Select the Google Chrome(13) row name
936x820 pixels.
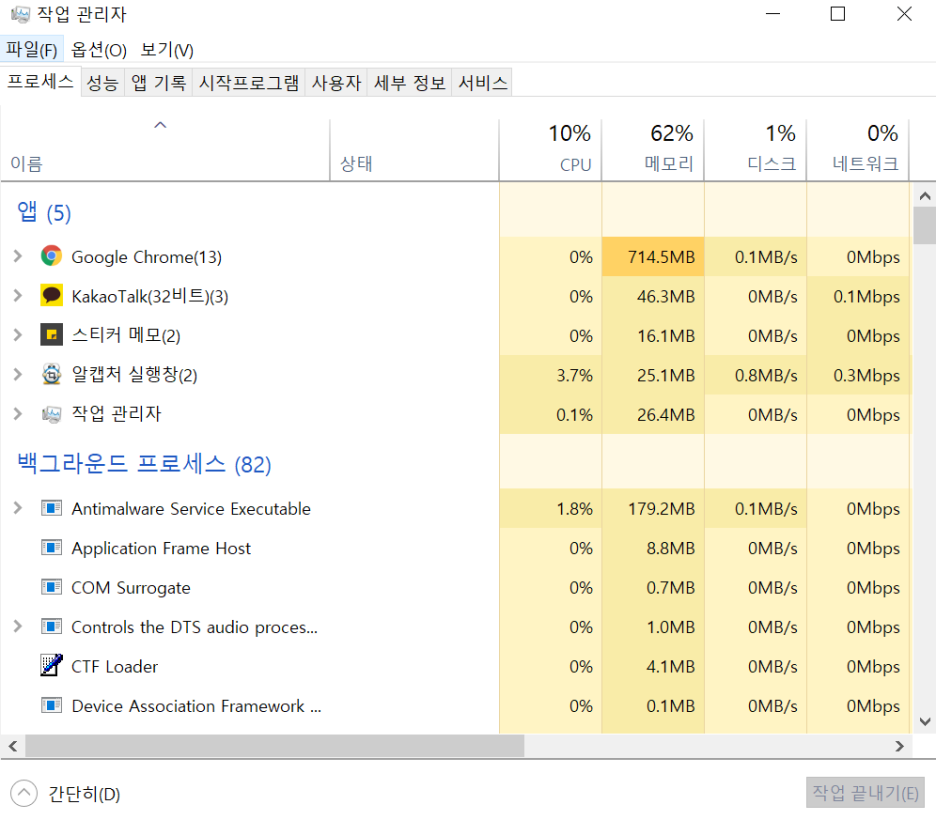pos(146,257)
